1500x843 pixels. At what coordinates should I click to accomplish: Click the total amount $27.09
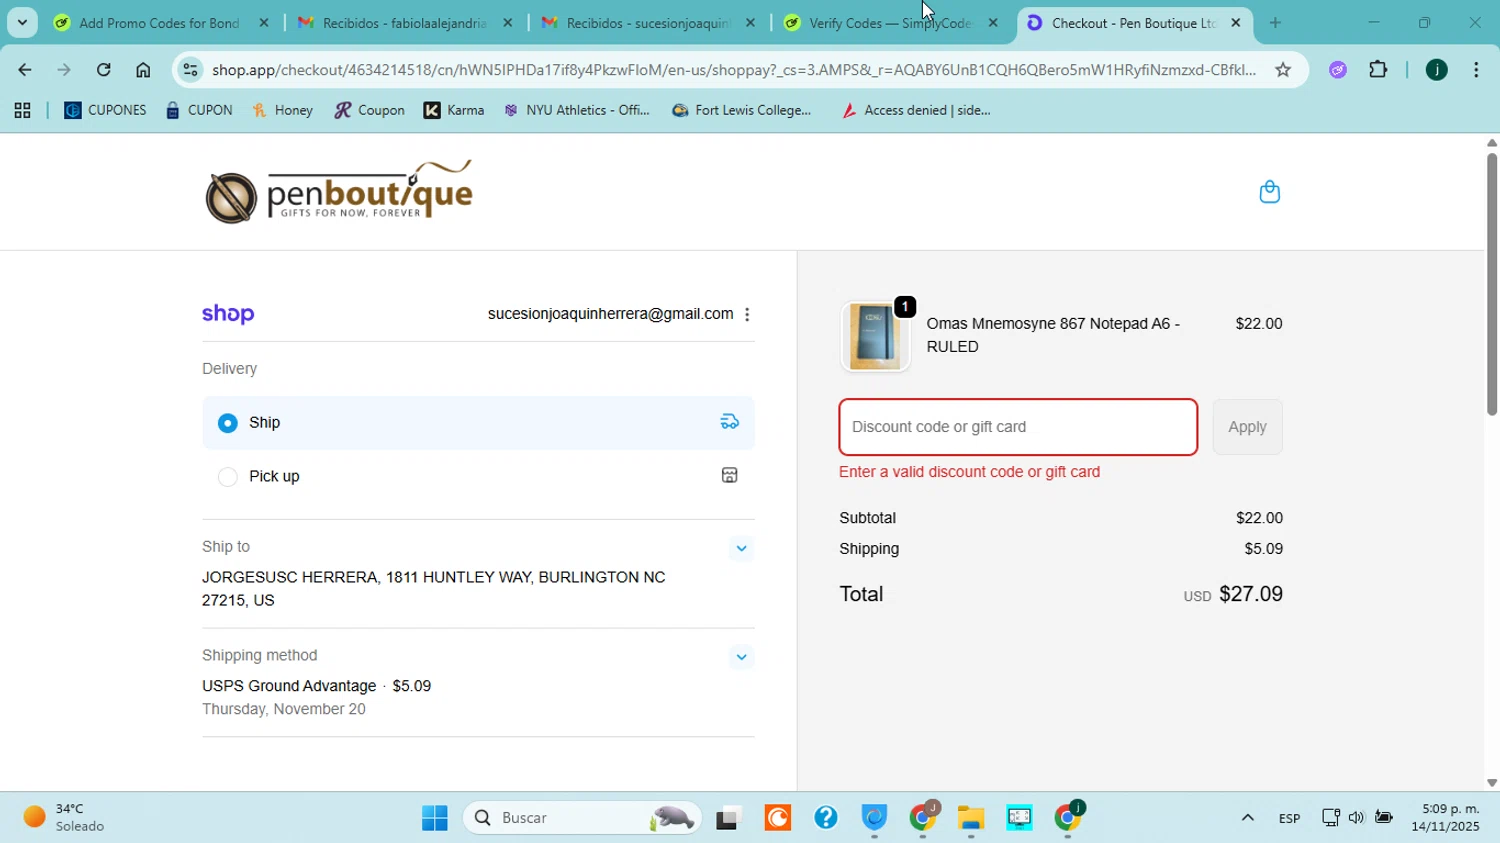point(1251,594)
